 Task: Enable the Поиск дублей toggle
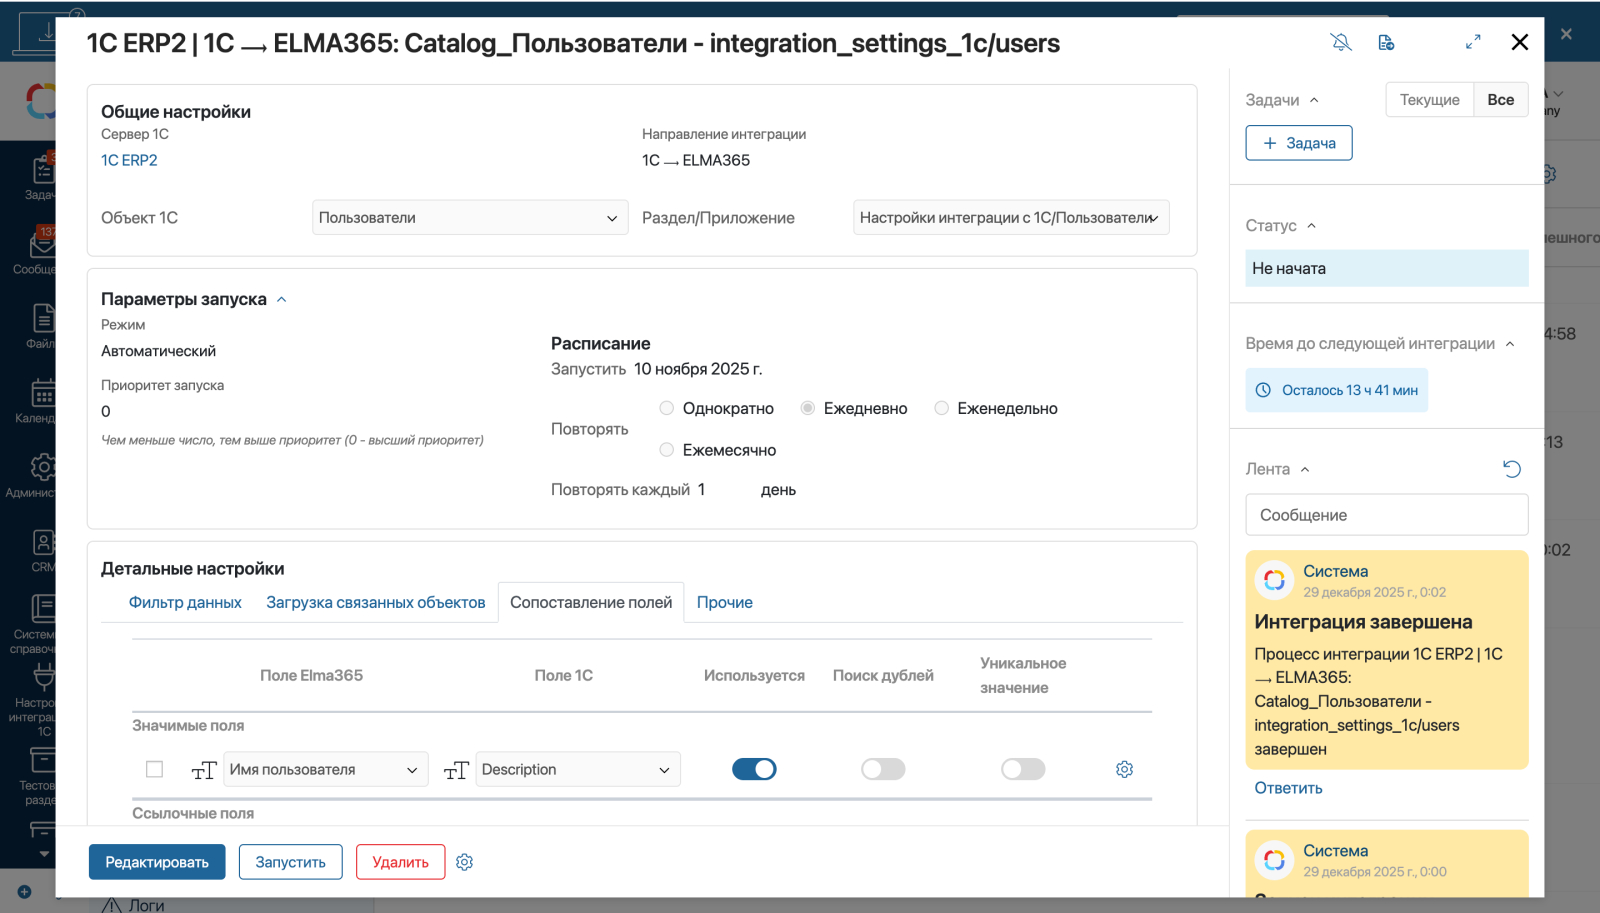tap(883, 769)
